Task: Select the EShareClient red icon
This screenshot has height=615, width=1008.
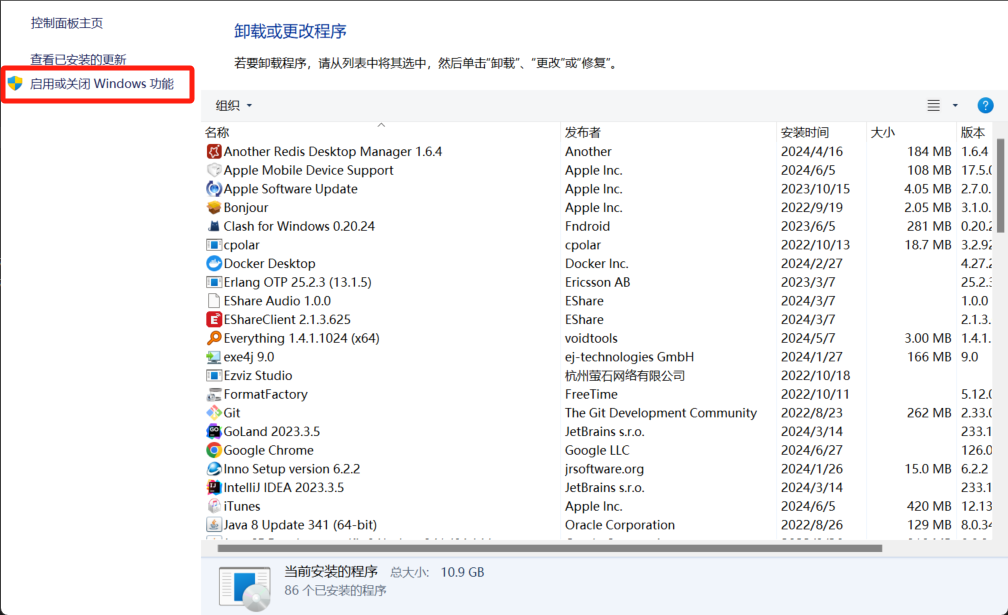Action: pyautogui.click(x=213, y=320)
